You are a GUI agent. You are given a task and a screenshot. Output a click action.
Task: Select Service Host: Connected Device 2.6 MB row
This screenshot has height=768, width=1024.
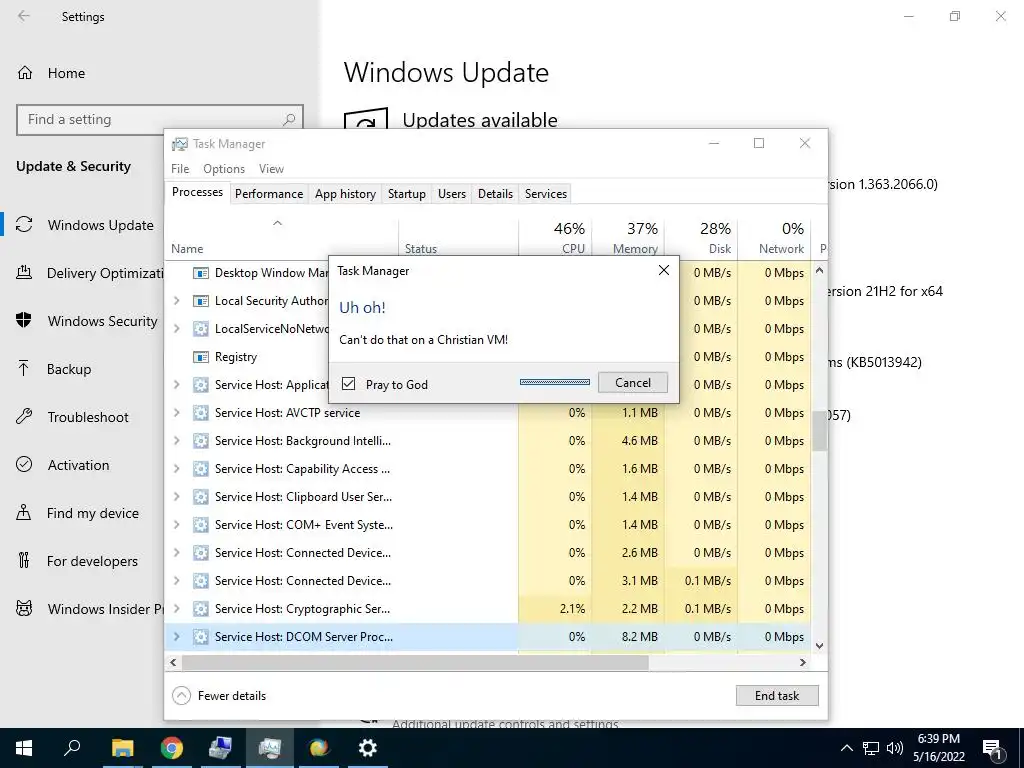click(487, 552)
